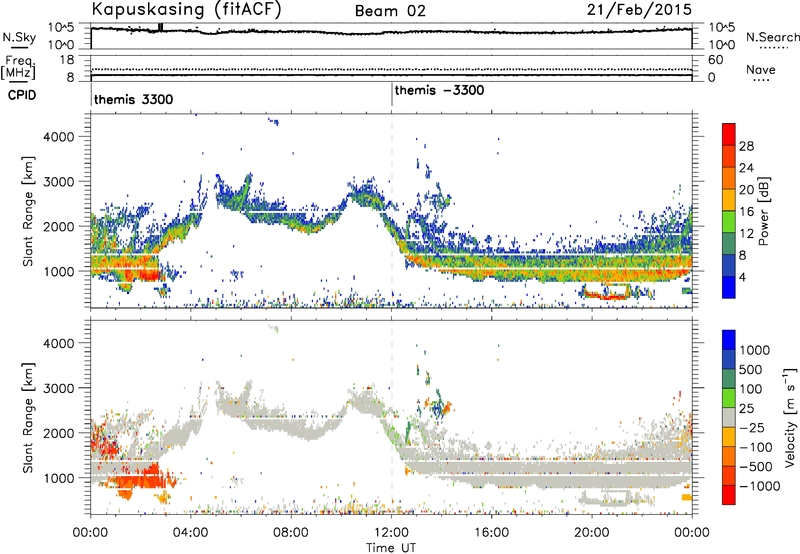The height and width of the screenshot is (554, 800).
Task: Pick the blue top segment of Velocity colorbar
Action: [x=729, y=340]
